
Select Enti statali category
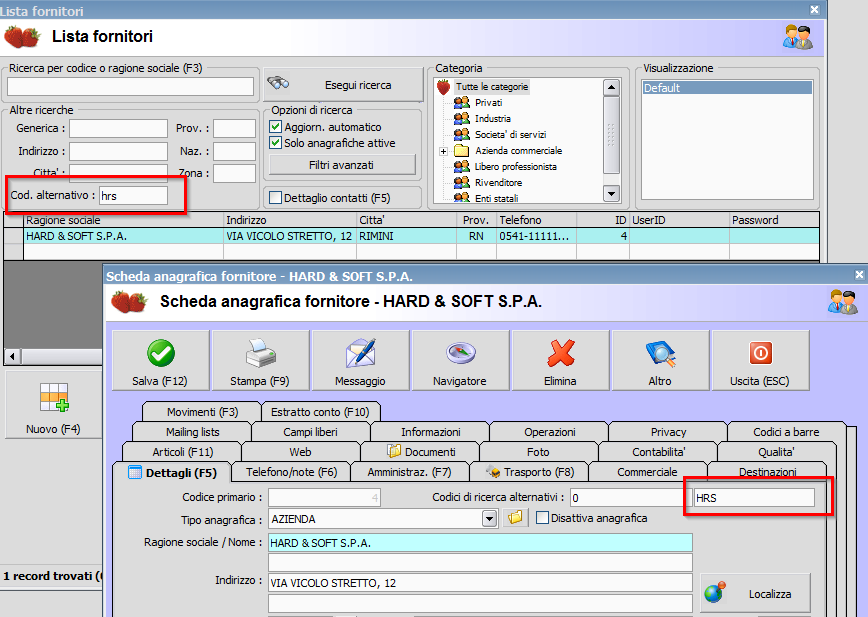[497, 198]
